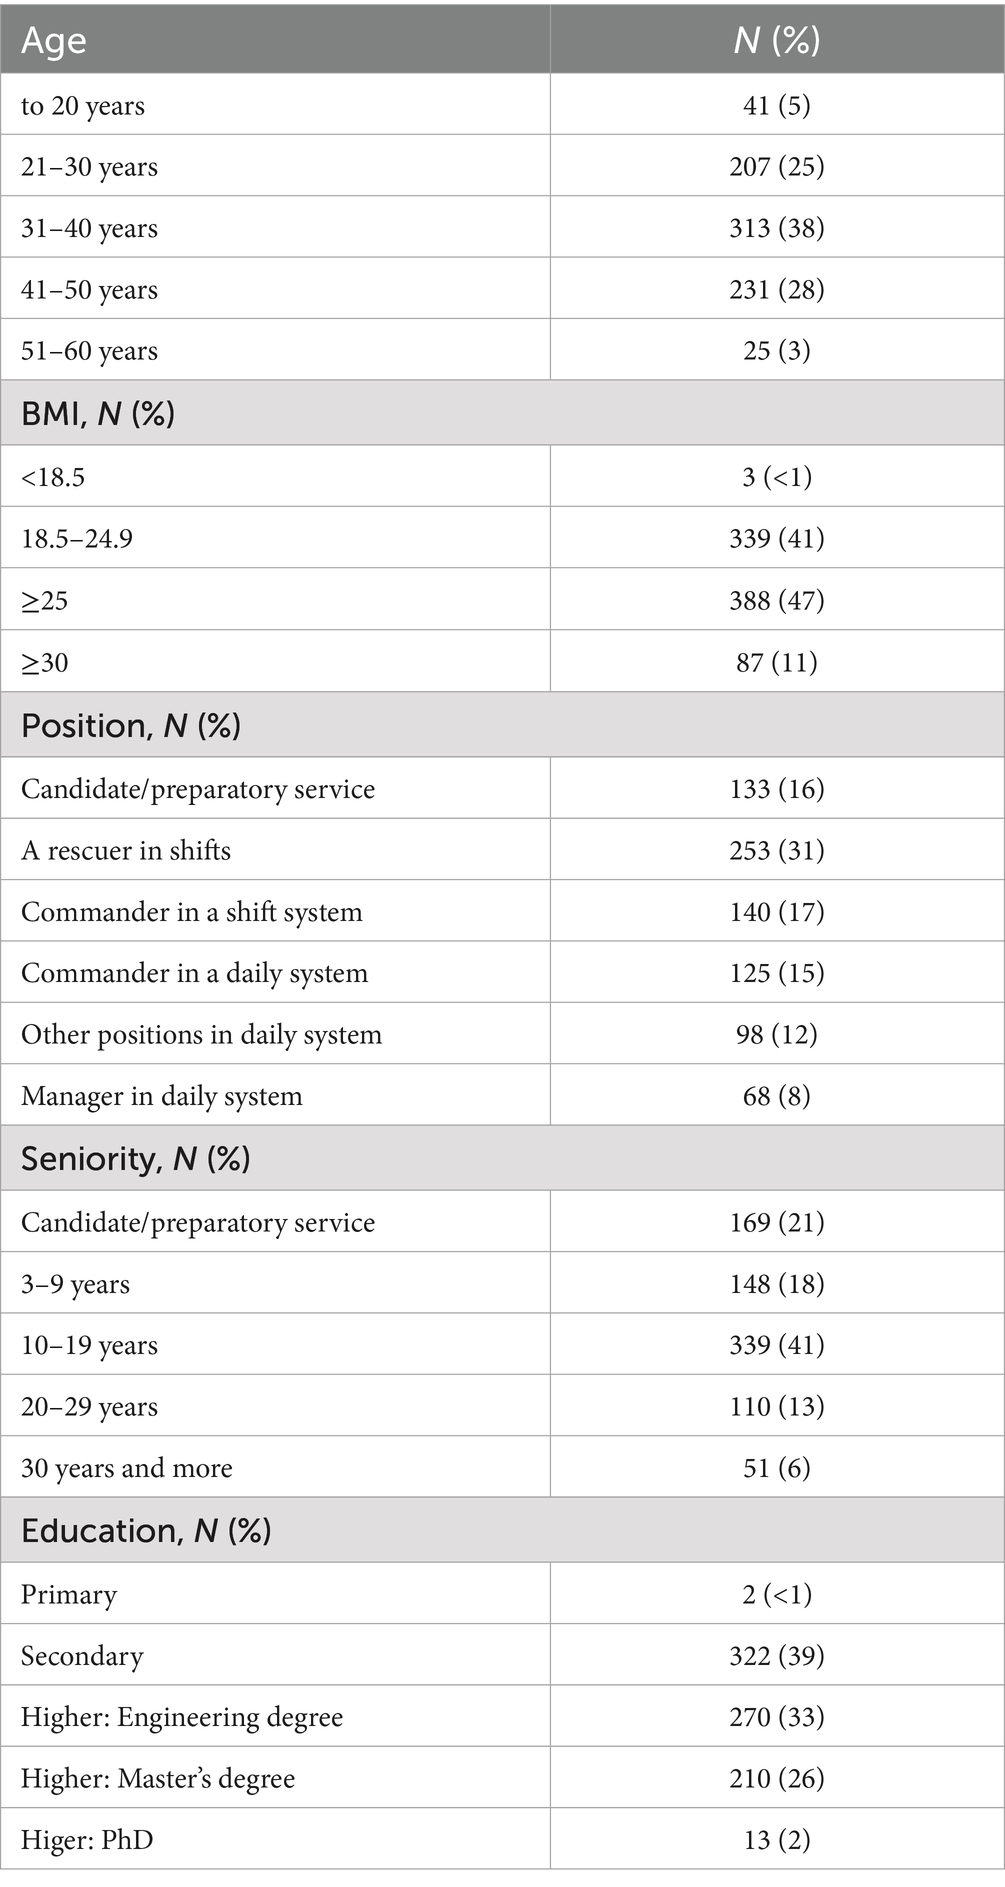The height and width of the screenshot is (1887, 1005).
Task: Click the 18.5–24.9 BMI row
Action: [502, 538]
